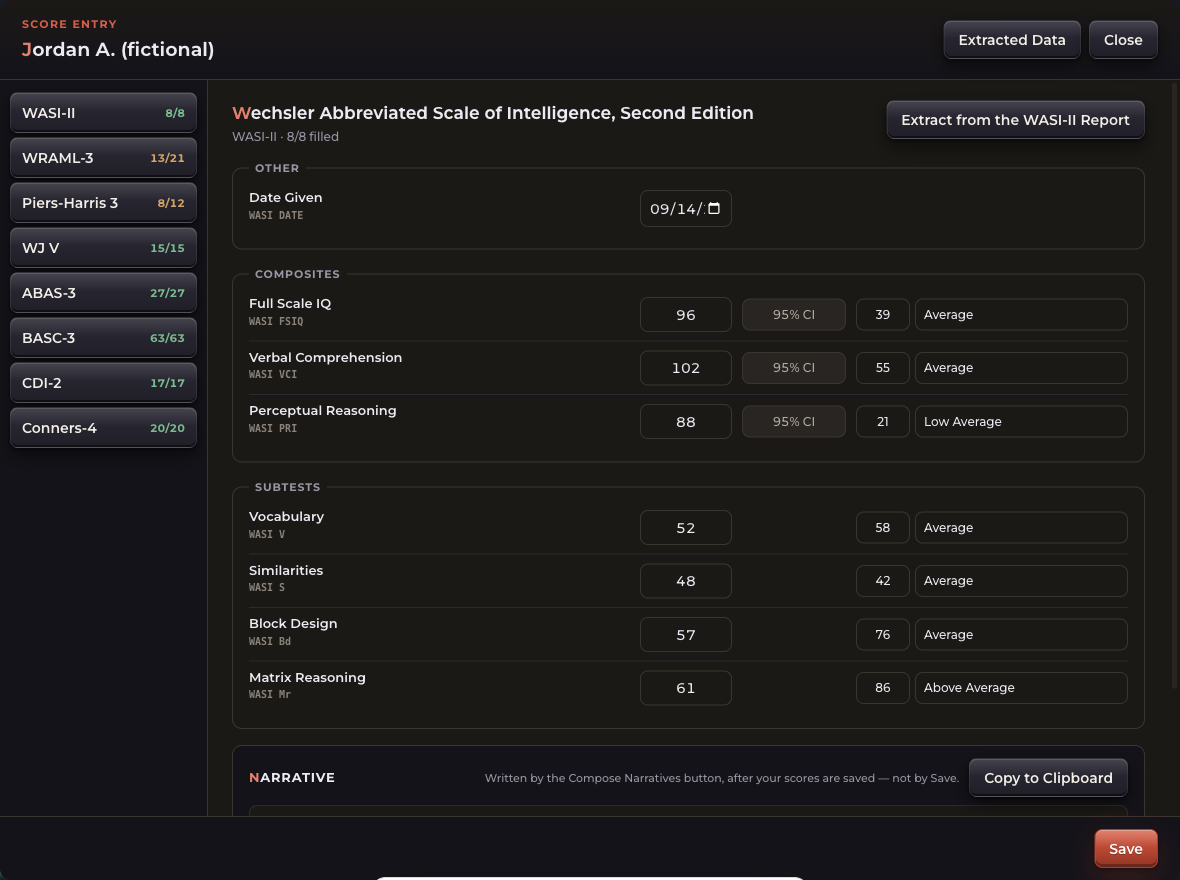Edit Full Scale IQ score 96
Image resolution: width=1180 pixels, height=880 pixels.
coord(686,315)
